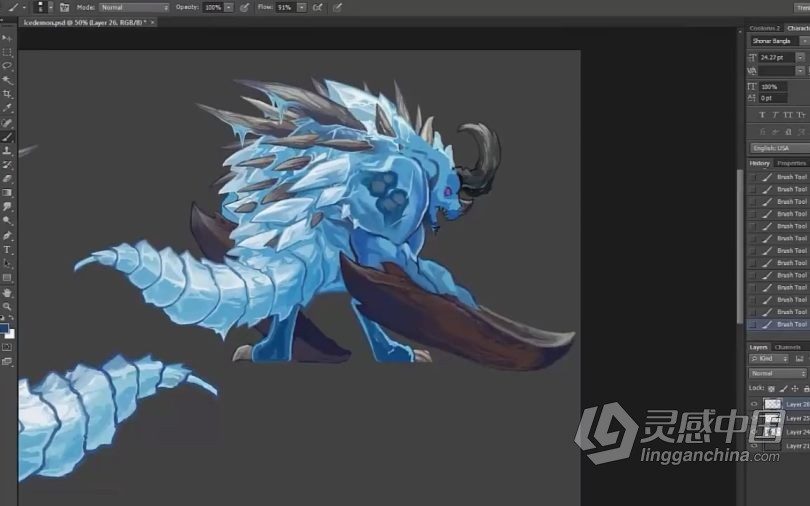
Task: Toggle Quick Mask mode icon
Action: point(7,347)
